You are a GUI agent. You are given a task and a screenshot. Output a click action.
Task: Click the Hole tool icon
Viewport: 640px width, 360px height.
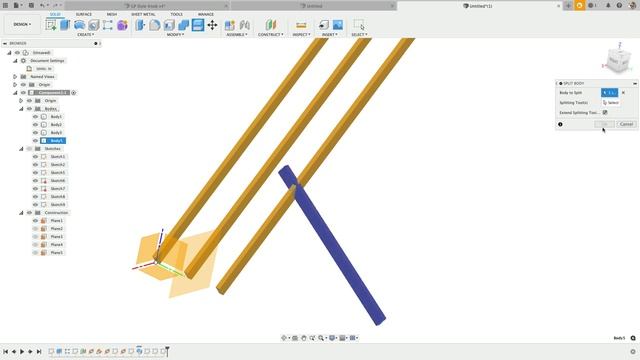[x=93, y=25]
